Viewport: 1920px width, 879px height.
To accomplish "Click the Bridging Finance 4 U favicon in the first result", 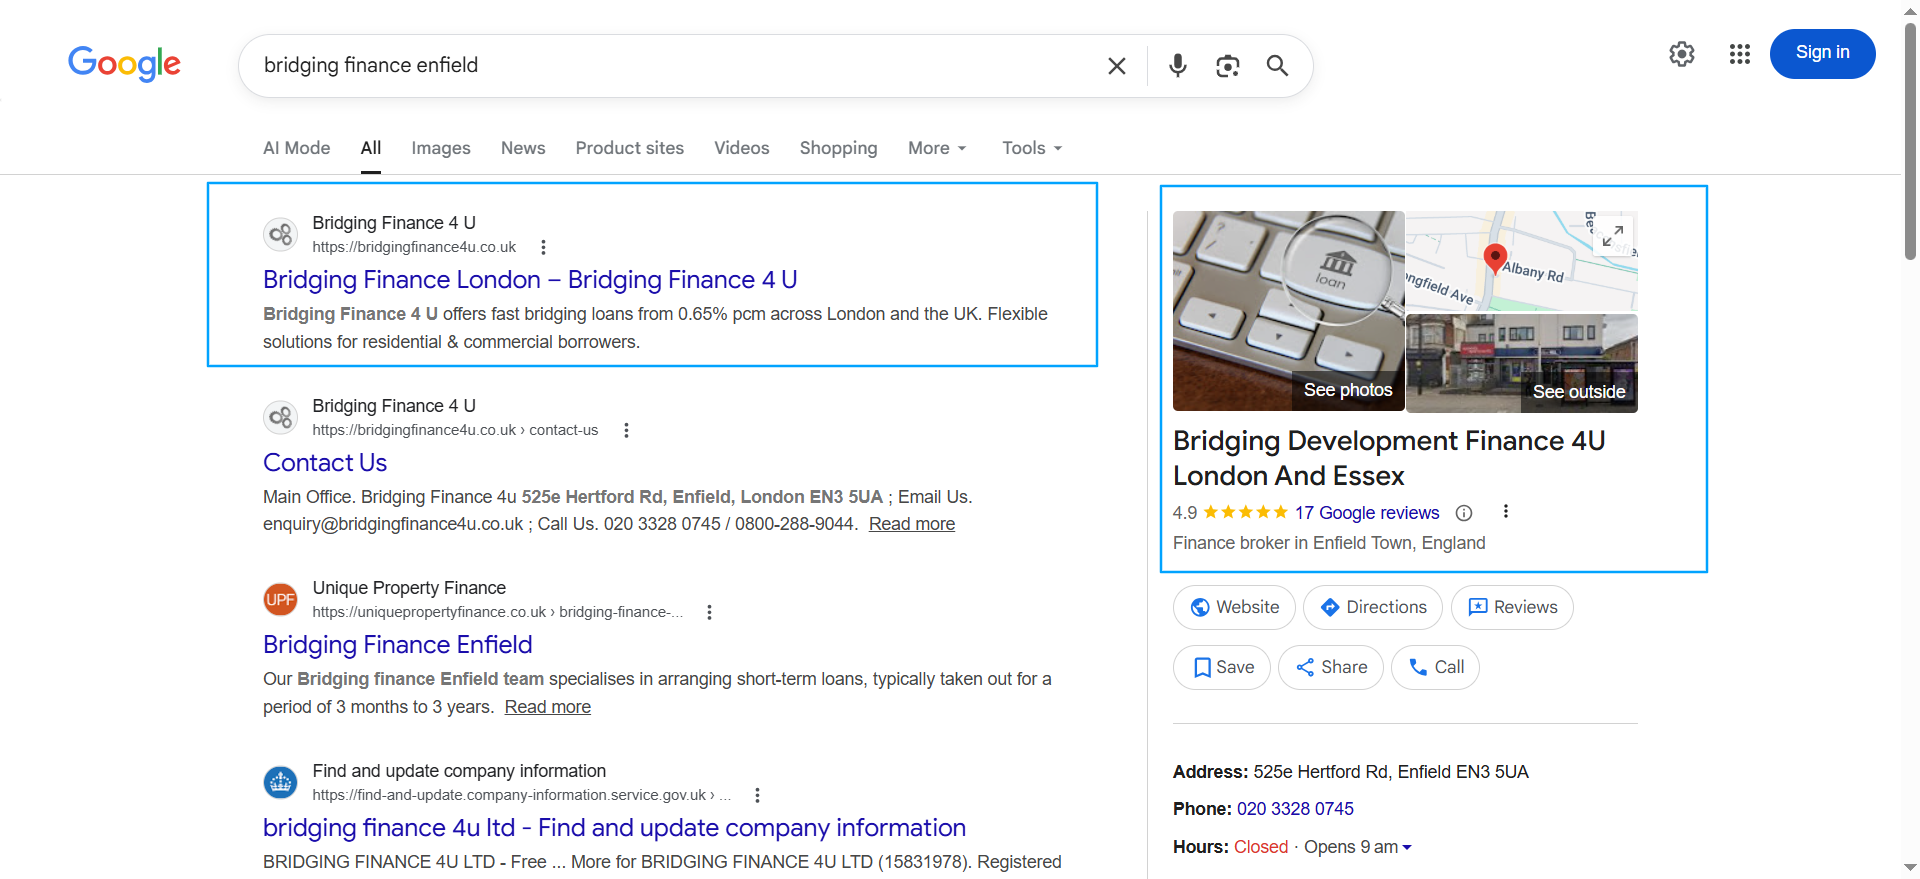I will coord(280,235).
